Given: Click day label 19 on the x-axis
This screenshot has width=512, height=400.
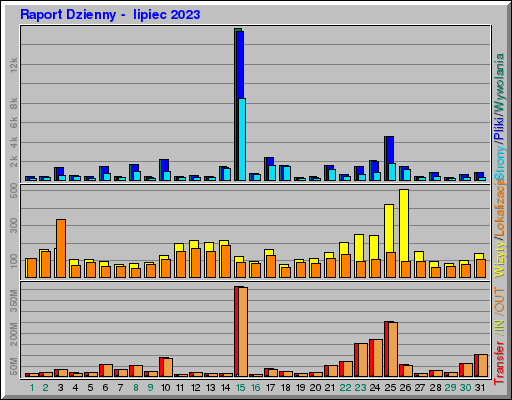Looking at the screenshot, I should [x=300, y=388].
